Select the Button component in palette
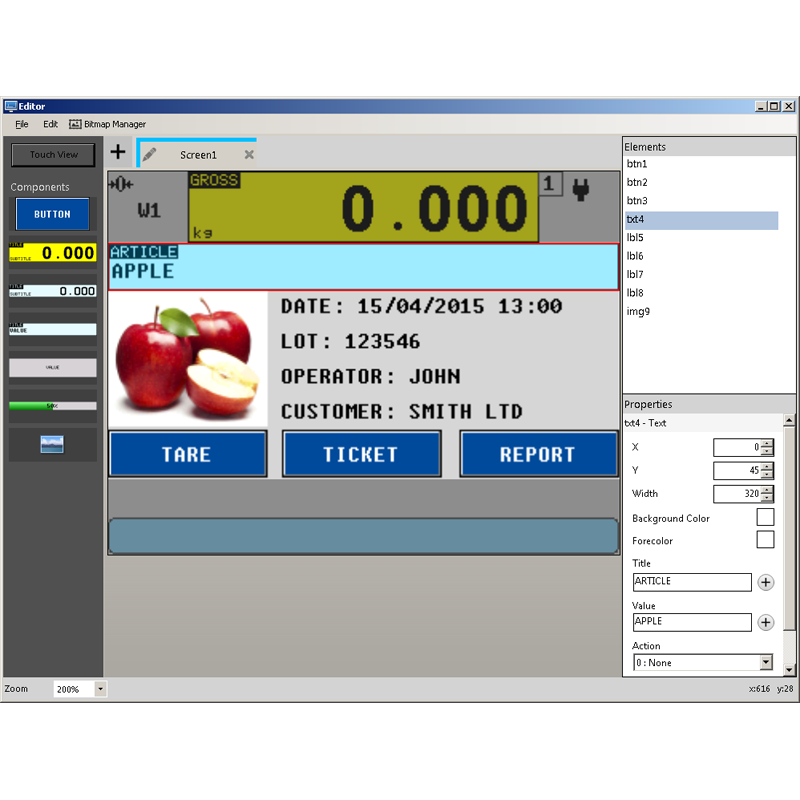This screenshot has height=800, width=800. [53, 214]
